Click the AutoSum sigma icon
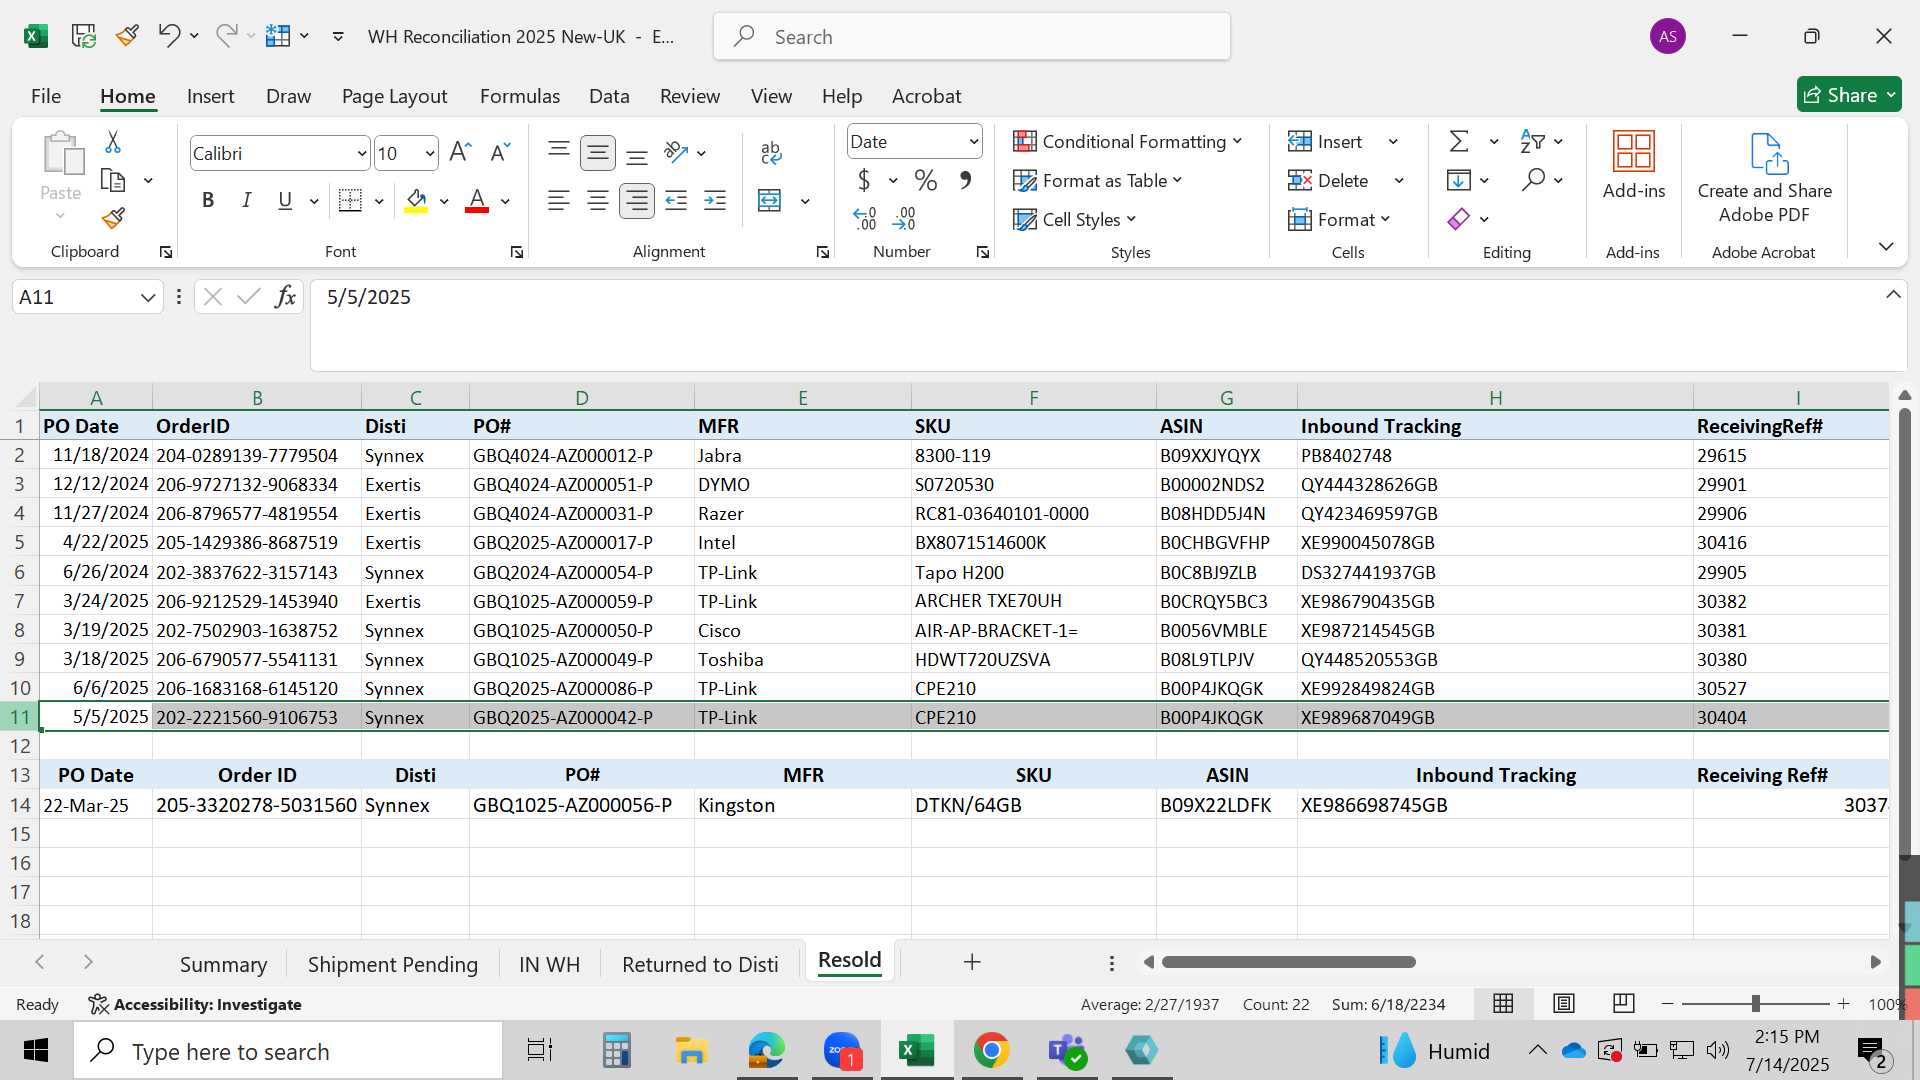Viewport: 1920px width, 1080px height. coord(1460,142)
